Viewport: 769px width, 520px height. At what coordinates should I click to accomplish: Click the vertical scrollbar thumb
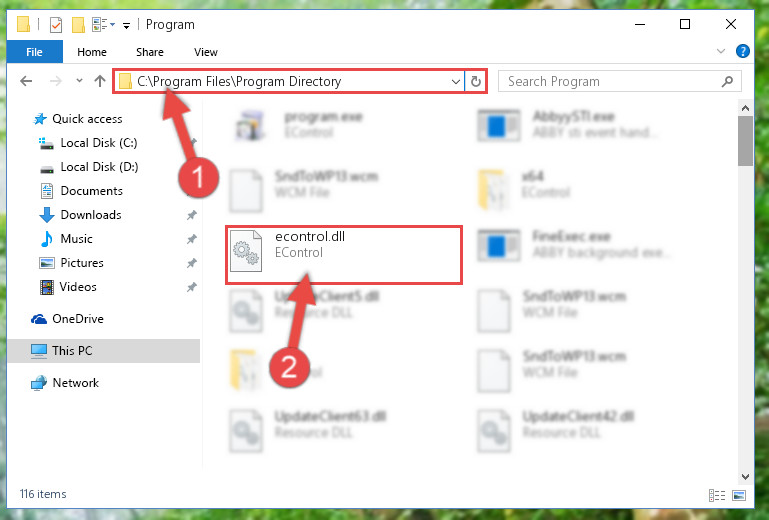click(745, 141)
